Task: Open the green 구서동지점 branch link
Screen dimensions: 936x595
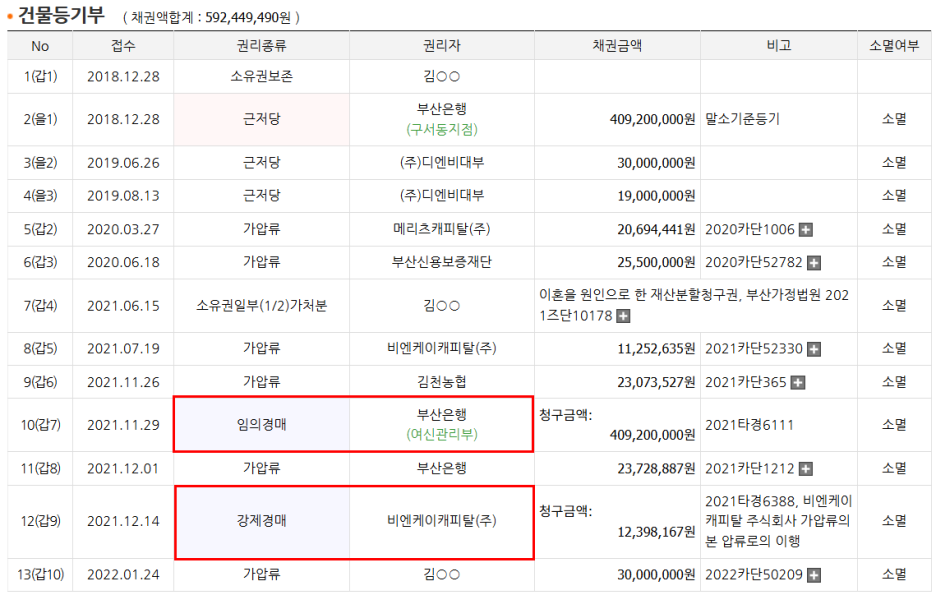Action: 441,129
